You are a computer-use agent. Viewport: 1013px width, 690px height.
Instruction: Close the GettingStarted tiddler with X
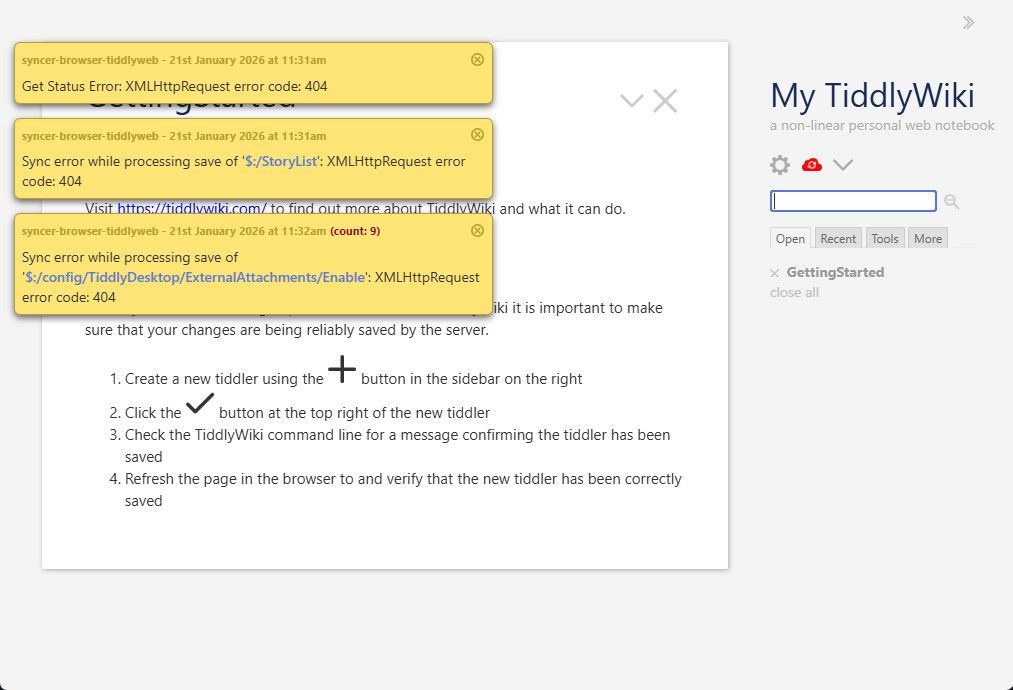tap(665, 101)
